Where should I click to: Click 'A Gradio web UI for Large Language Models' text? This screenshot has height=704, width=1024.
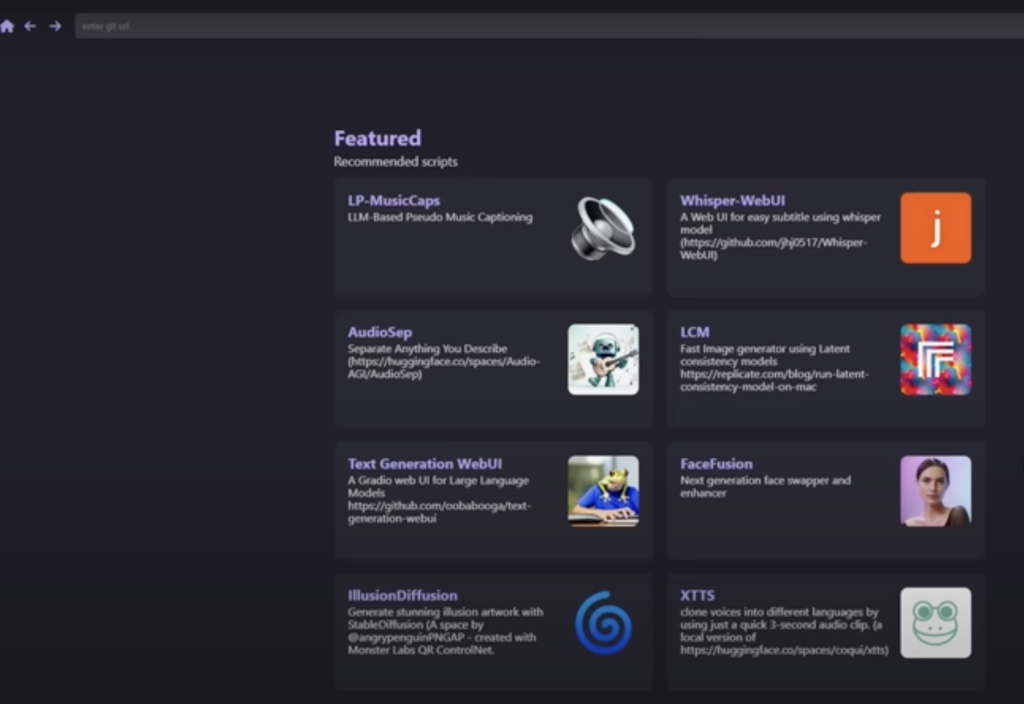pyautogui.click(x=438, y=487)
